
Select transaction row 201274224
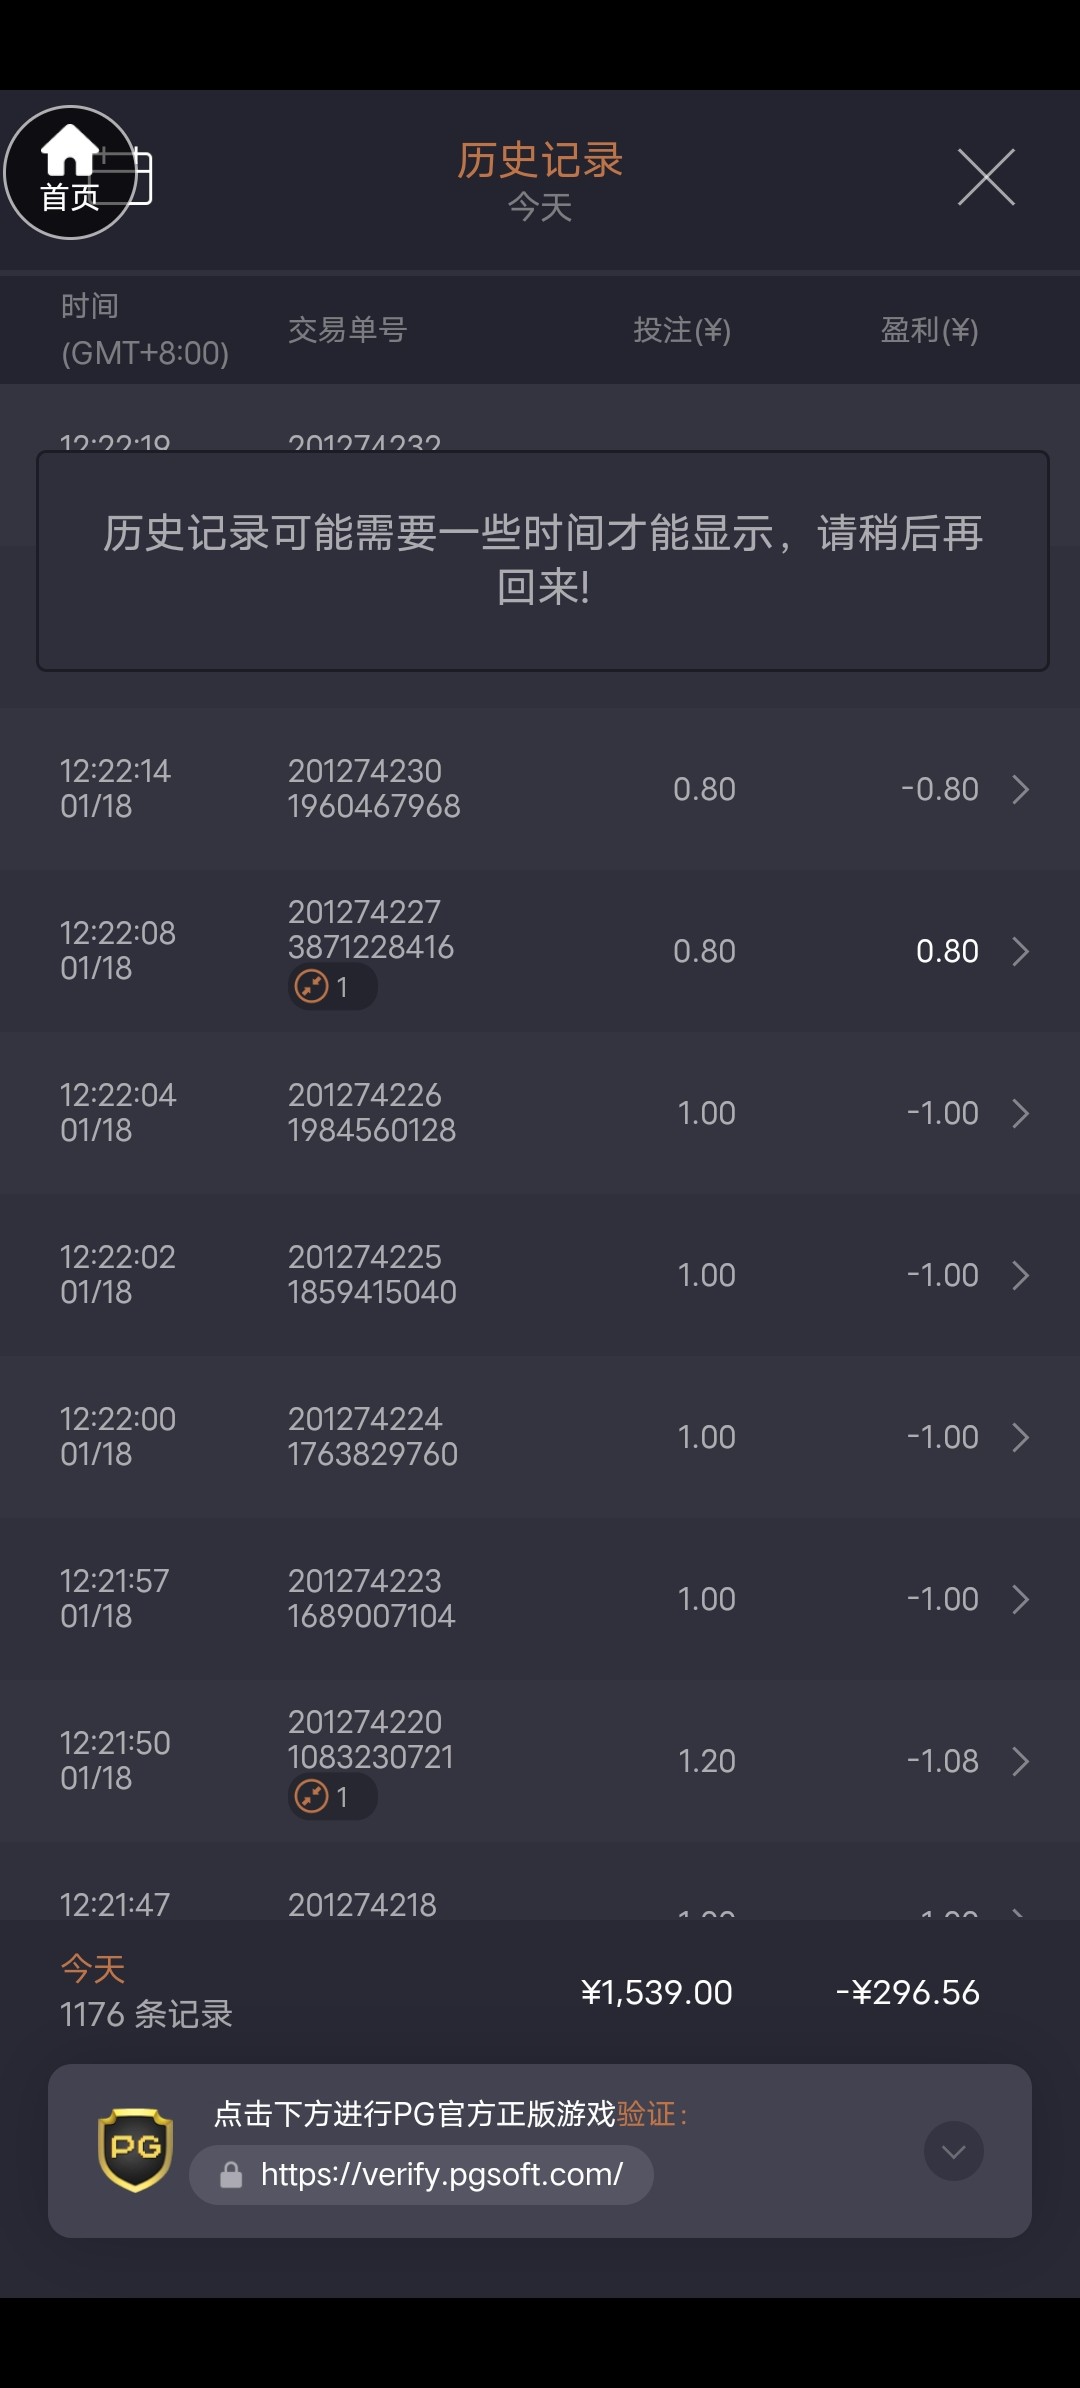372,1437
